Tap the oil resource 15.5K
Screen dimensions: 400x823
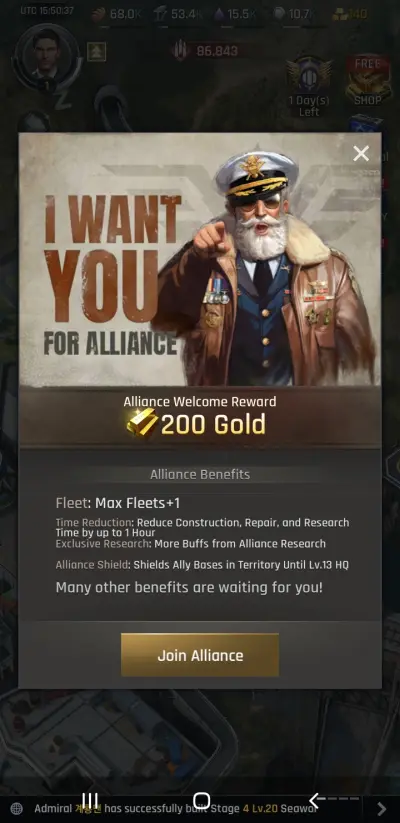pos(235,14)
